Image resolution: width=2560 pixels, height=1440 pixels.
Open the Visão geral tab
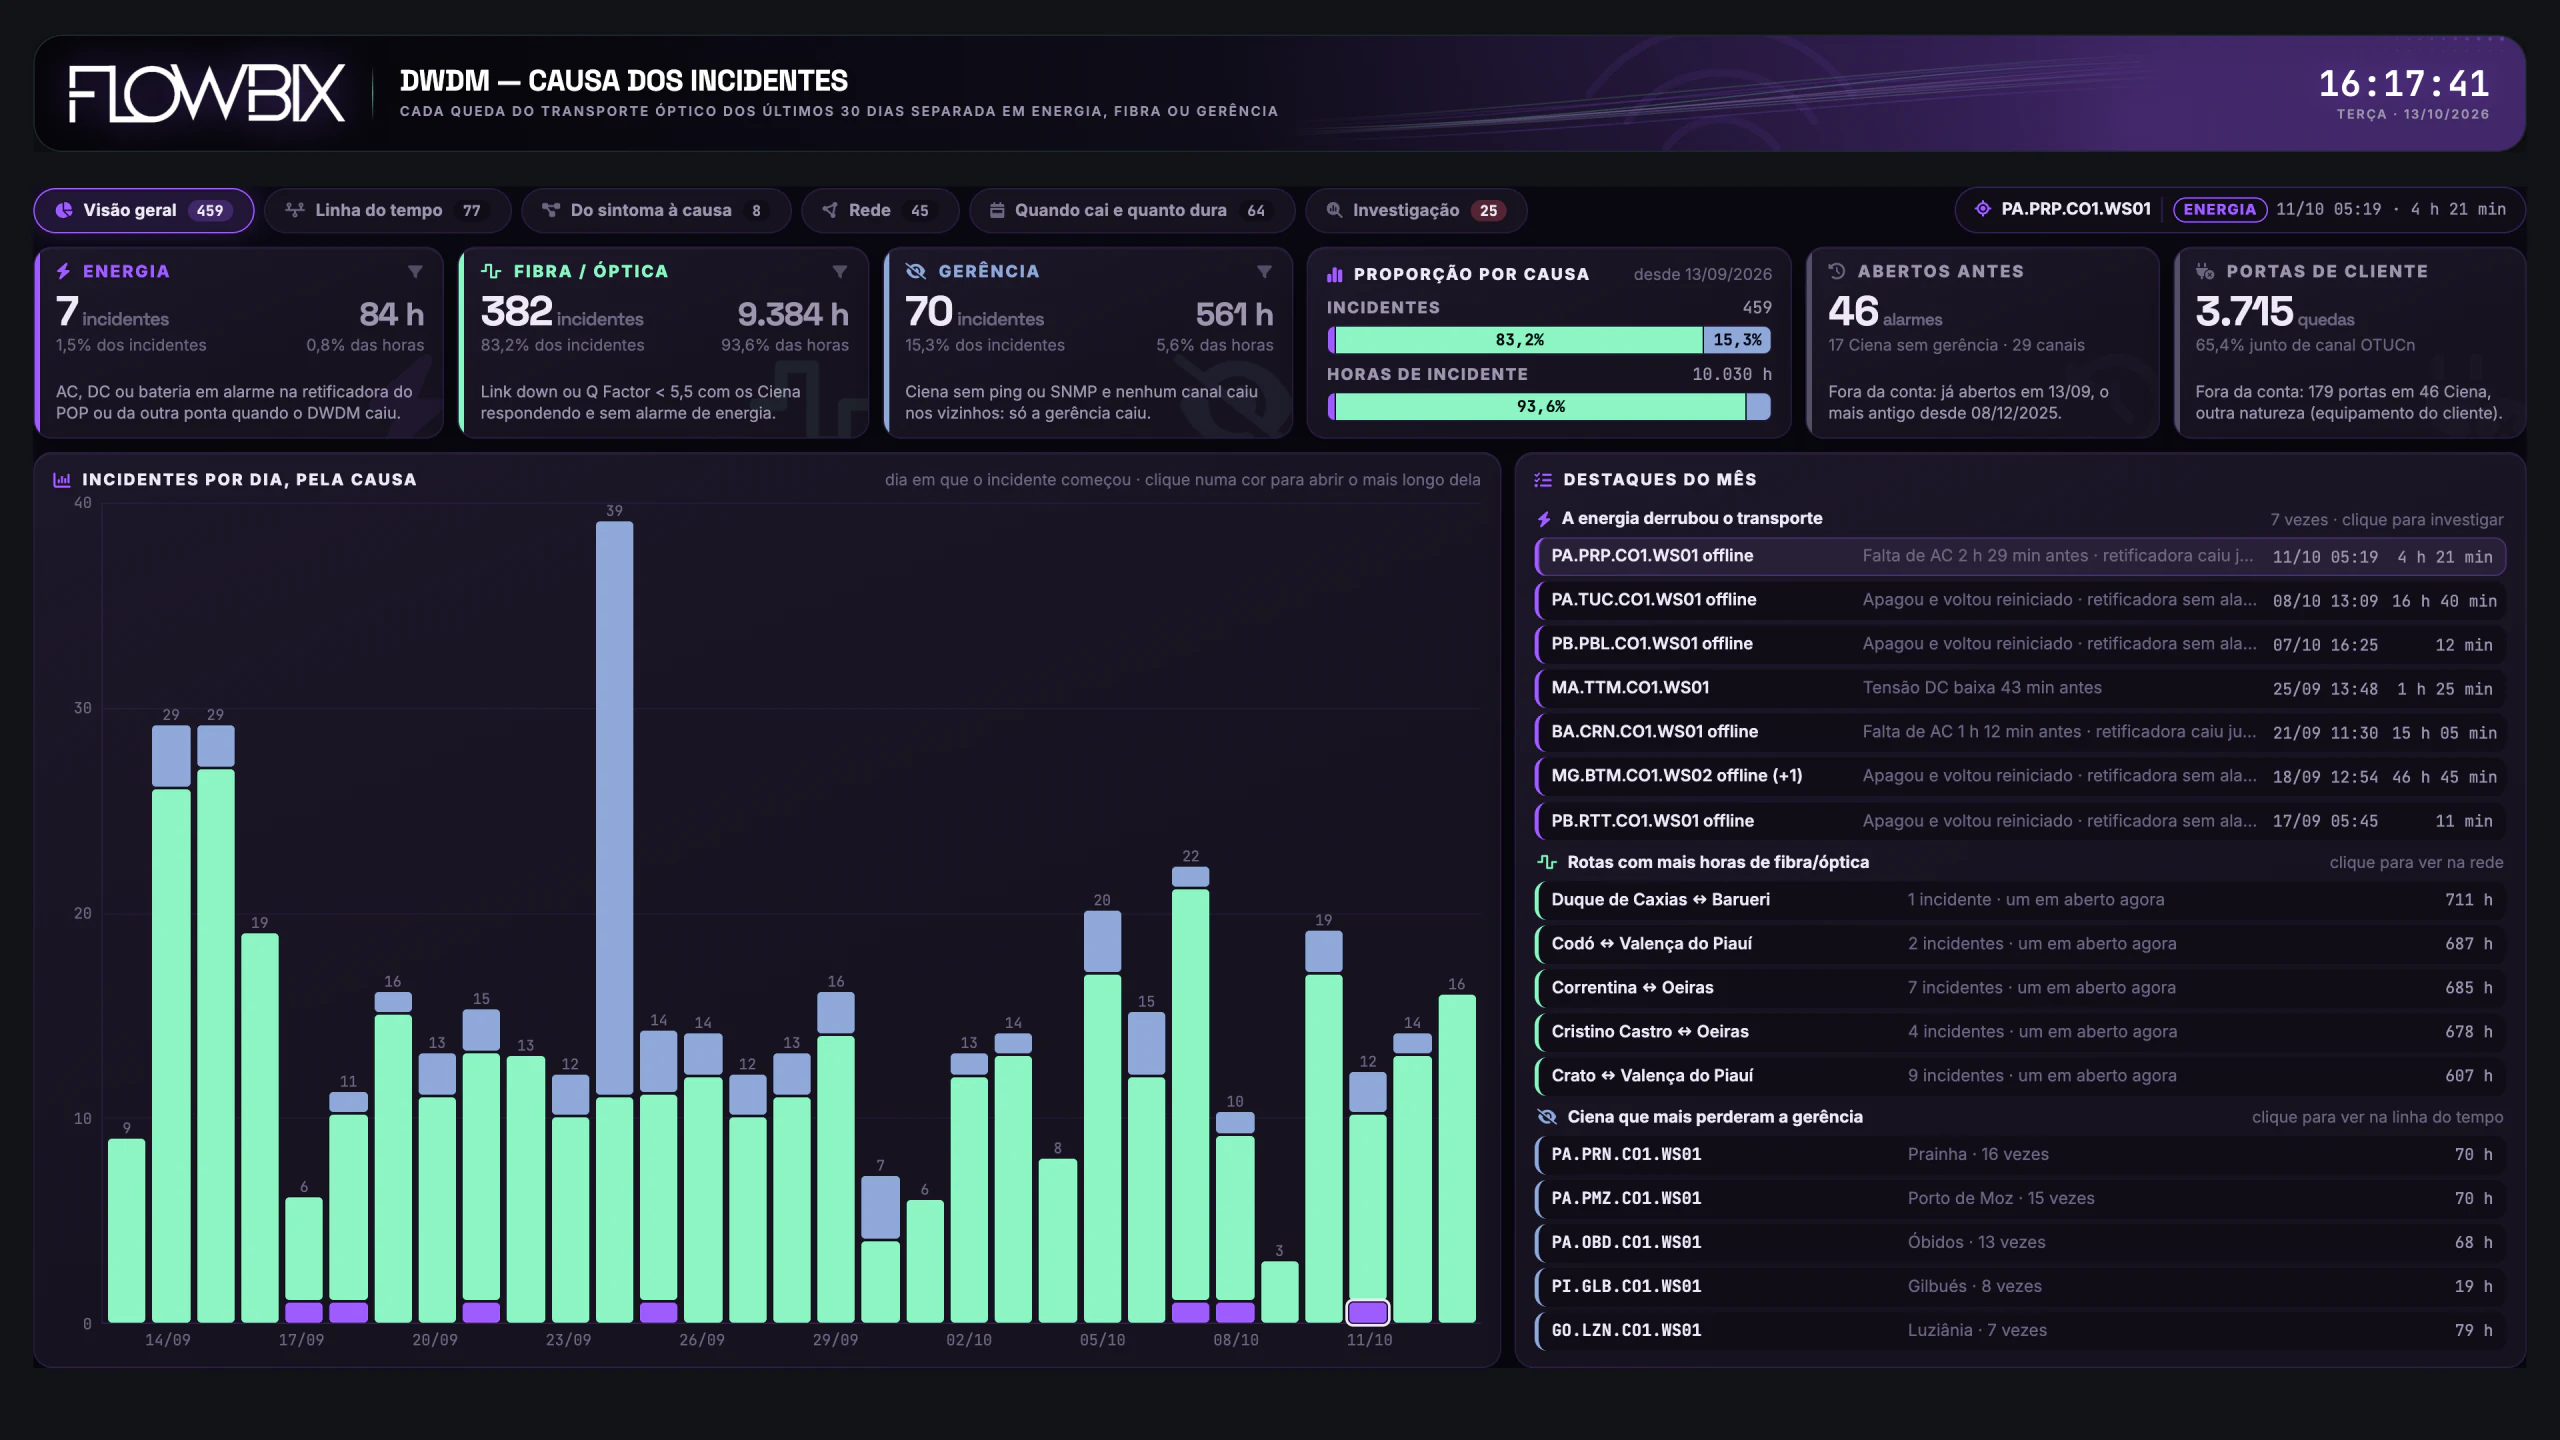pyautogui.click(x=144, y=210)
